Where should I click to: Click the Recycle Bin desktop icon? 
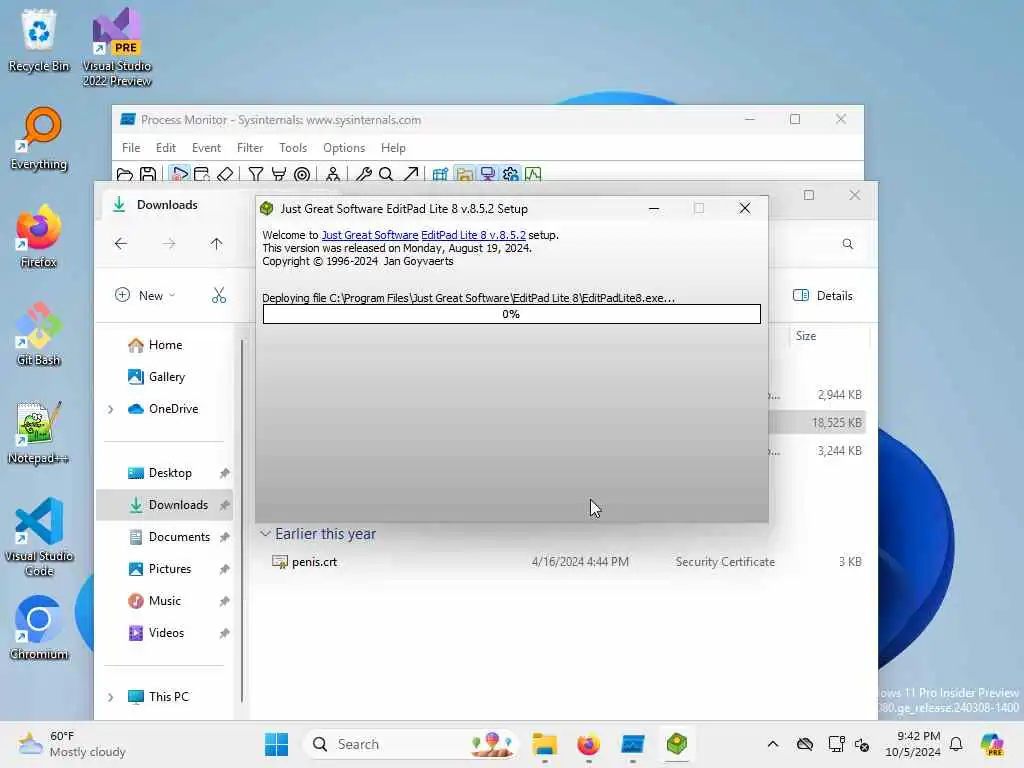click(x=39, y=40)
